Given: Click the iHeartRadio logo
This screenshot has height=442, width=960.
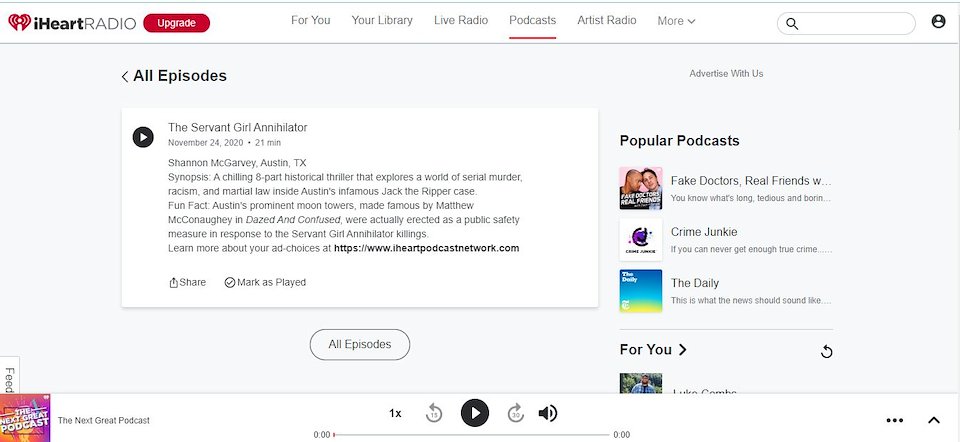Looking at the screenshot, I should tap(70, 22).
